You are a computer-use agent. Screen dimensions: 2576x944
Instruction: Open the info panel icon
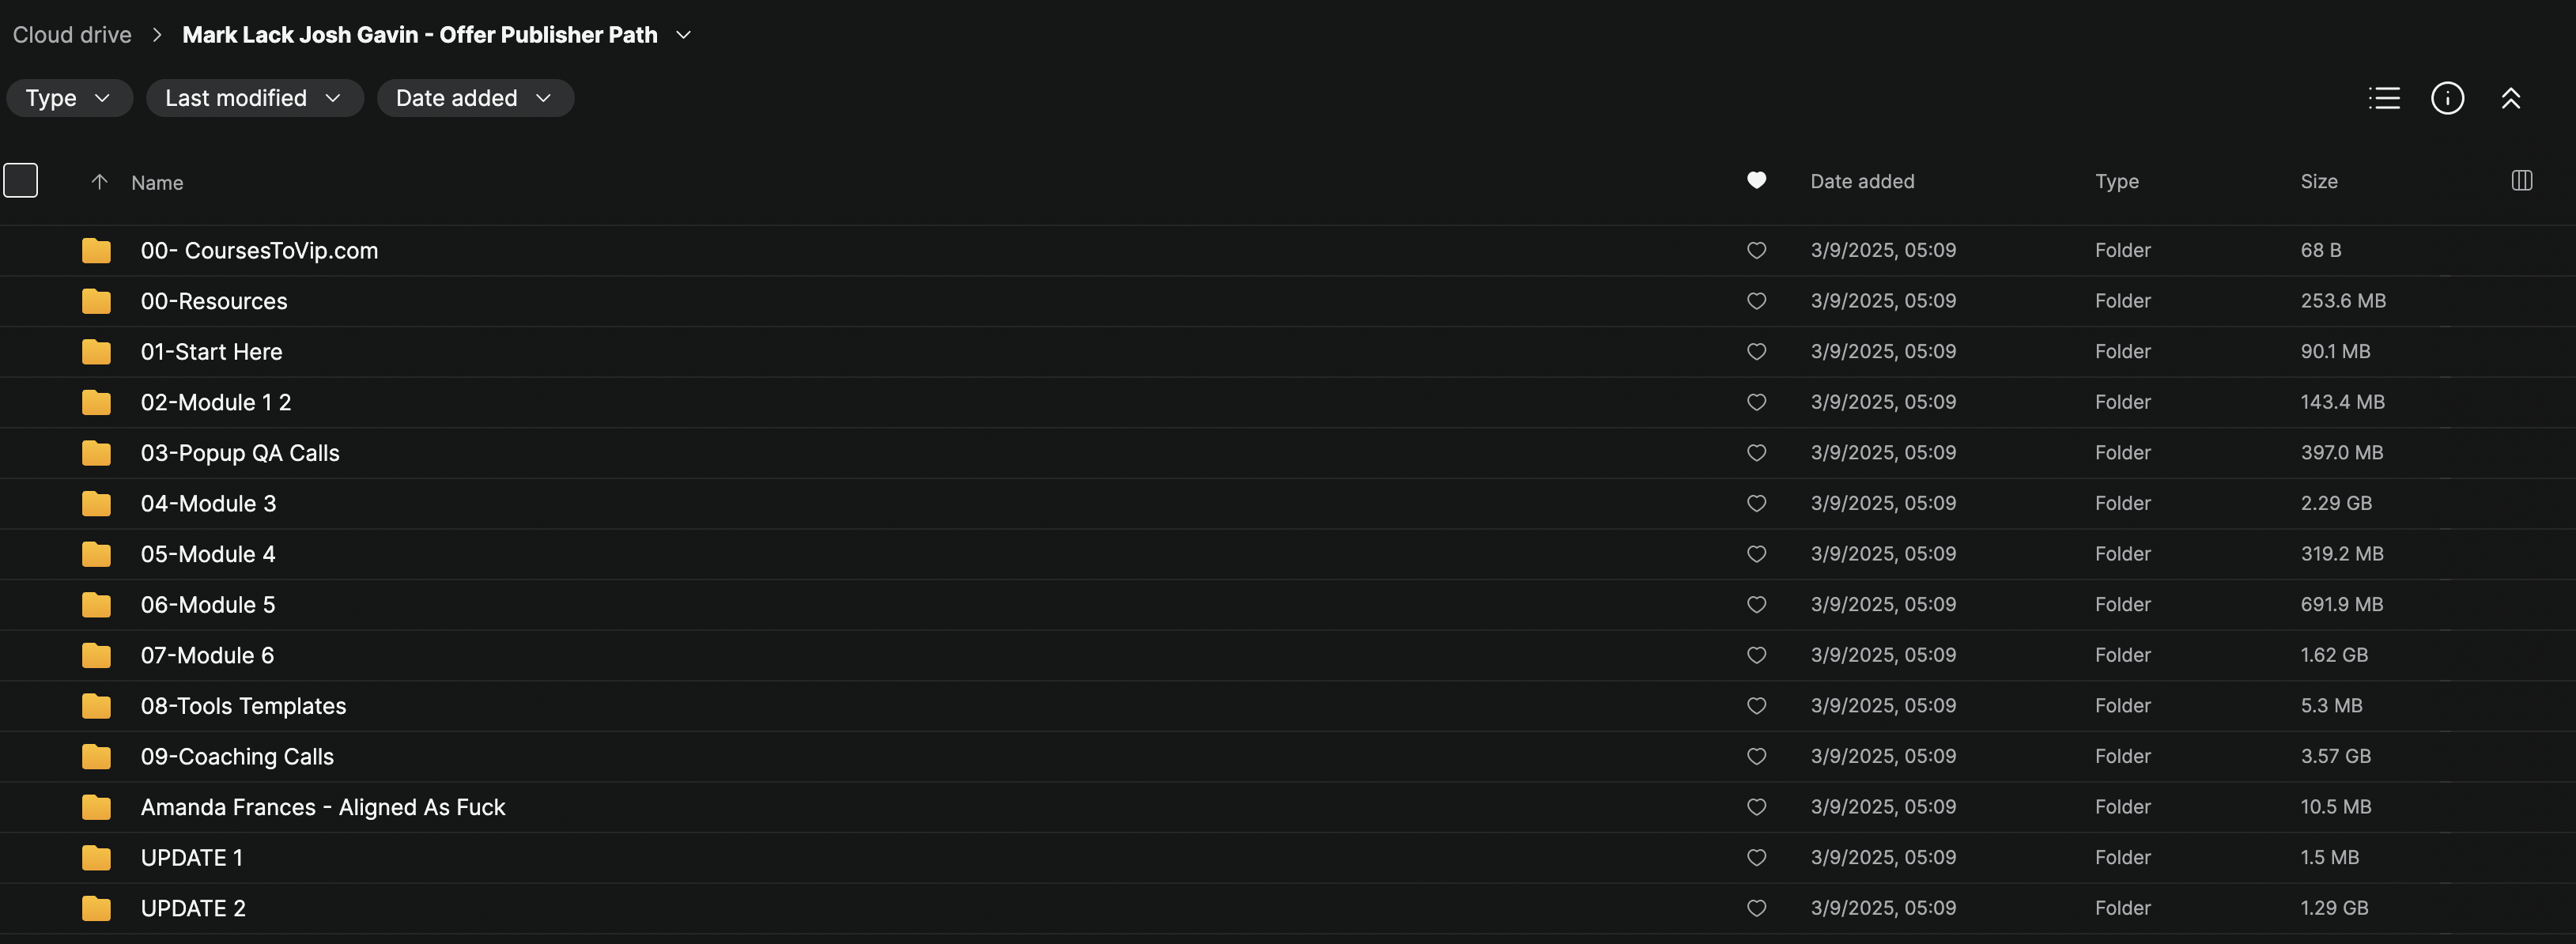pos(2447,98)
